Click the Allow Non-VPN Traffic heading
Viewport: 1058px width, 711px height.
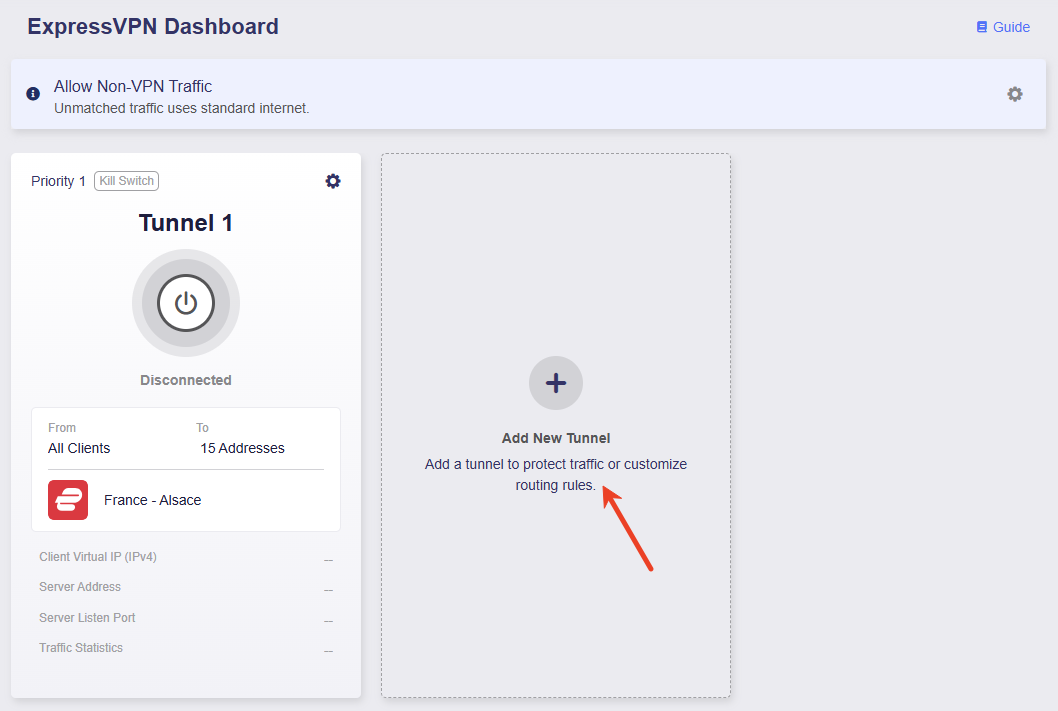coord(133,86)
